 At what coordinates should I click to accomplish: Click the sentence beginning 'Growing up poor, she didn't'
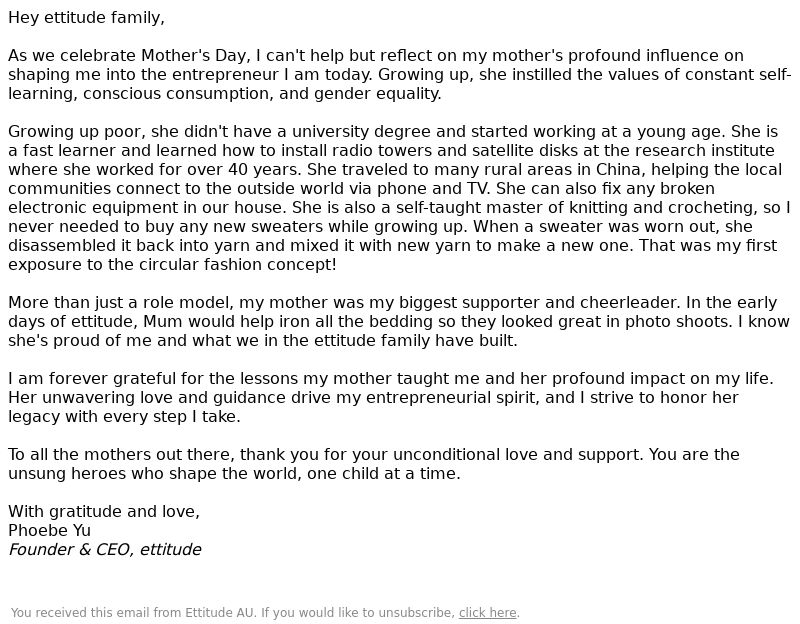pos(365,132)
